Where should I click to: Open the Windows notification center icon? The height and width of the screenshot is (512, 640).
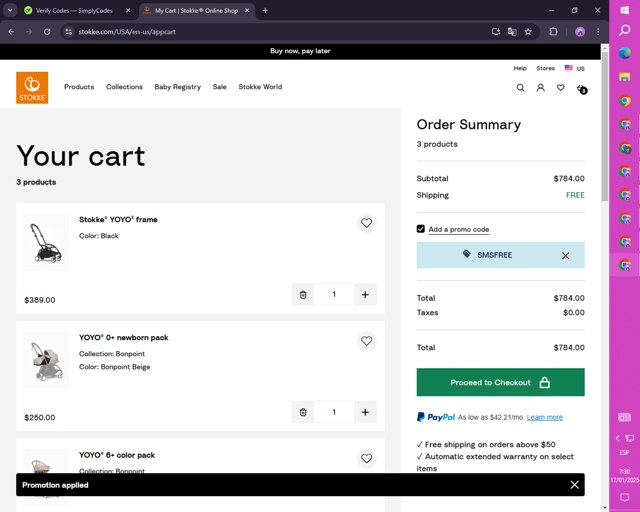coord(624,497)
